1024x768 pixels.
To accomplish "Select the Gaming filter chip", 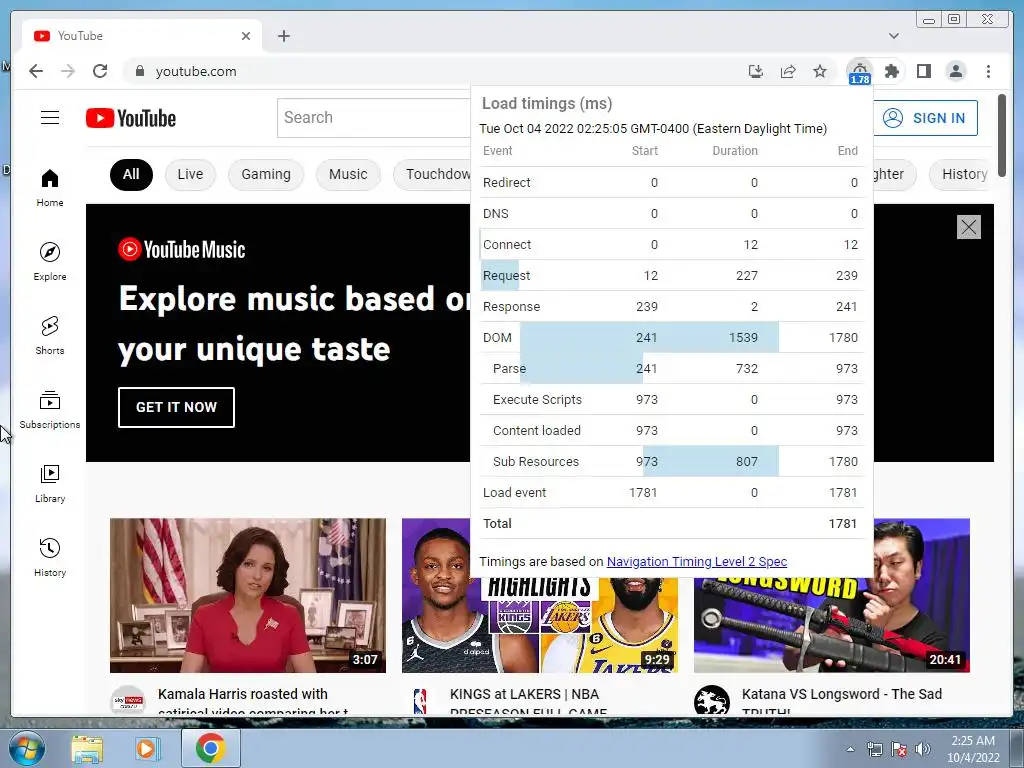I will pyautogui.click(x=266, y=174).
